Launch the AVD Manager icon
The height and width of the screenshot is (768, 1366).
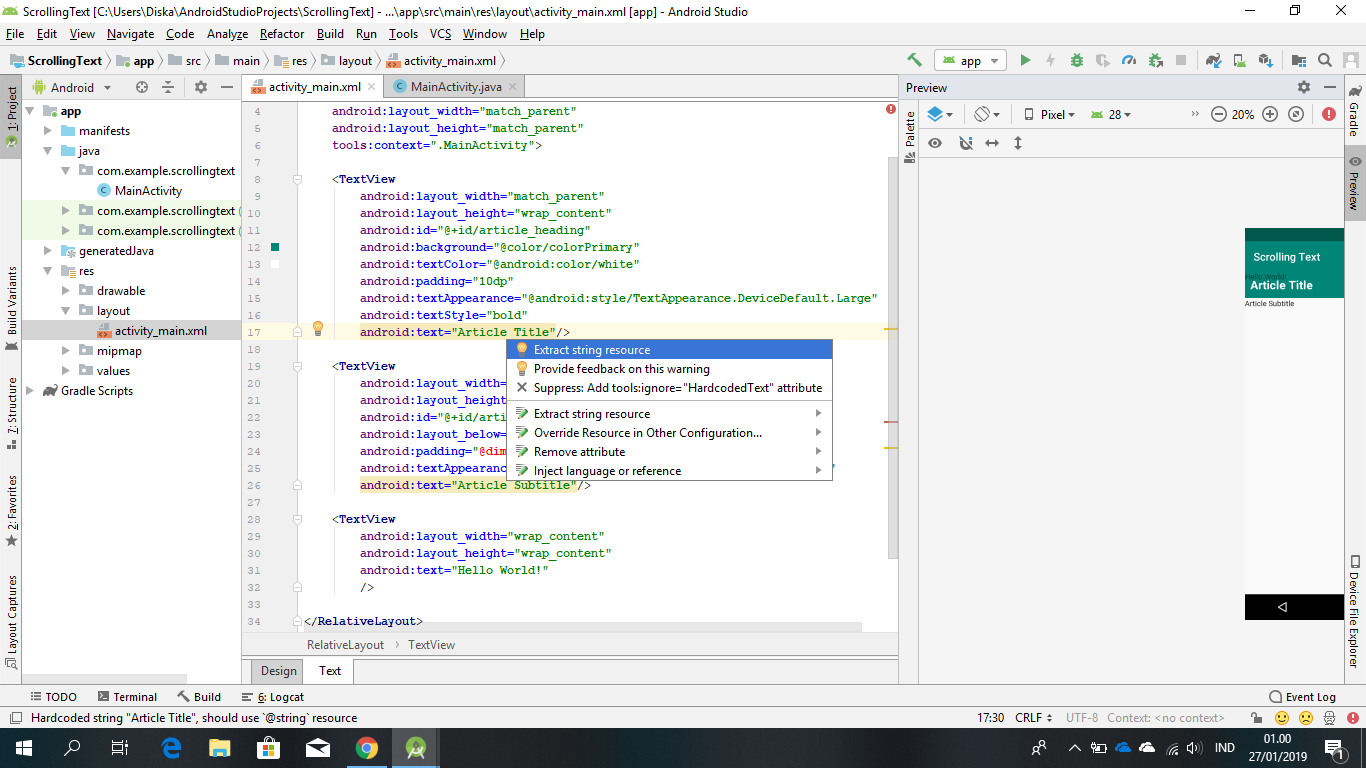1238,60
